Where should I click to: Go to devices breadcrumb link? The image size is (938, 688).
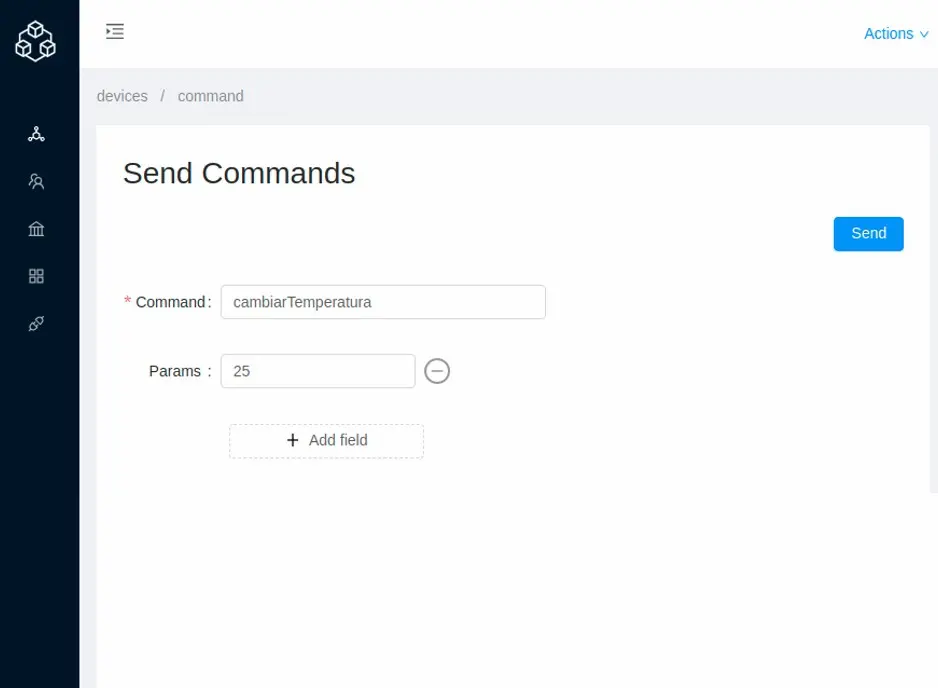122,96
